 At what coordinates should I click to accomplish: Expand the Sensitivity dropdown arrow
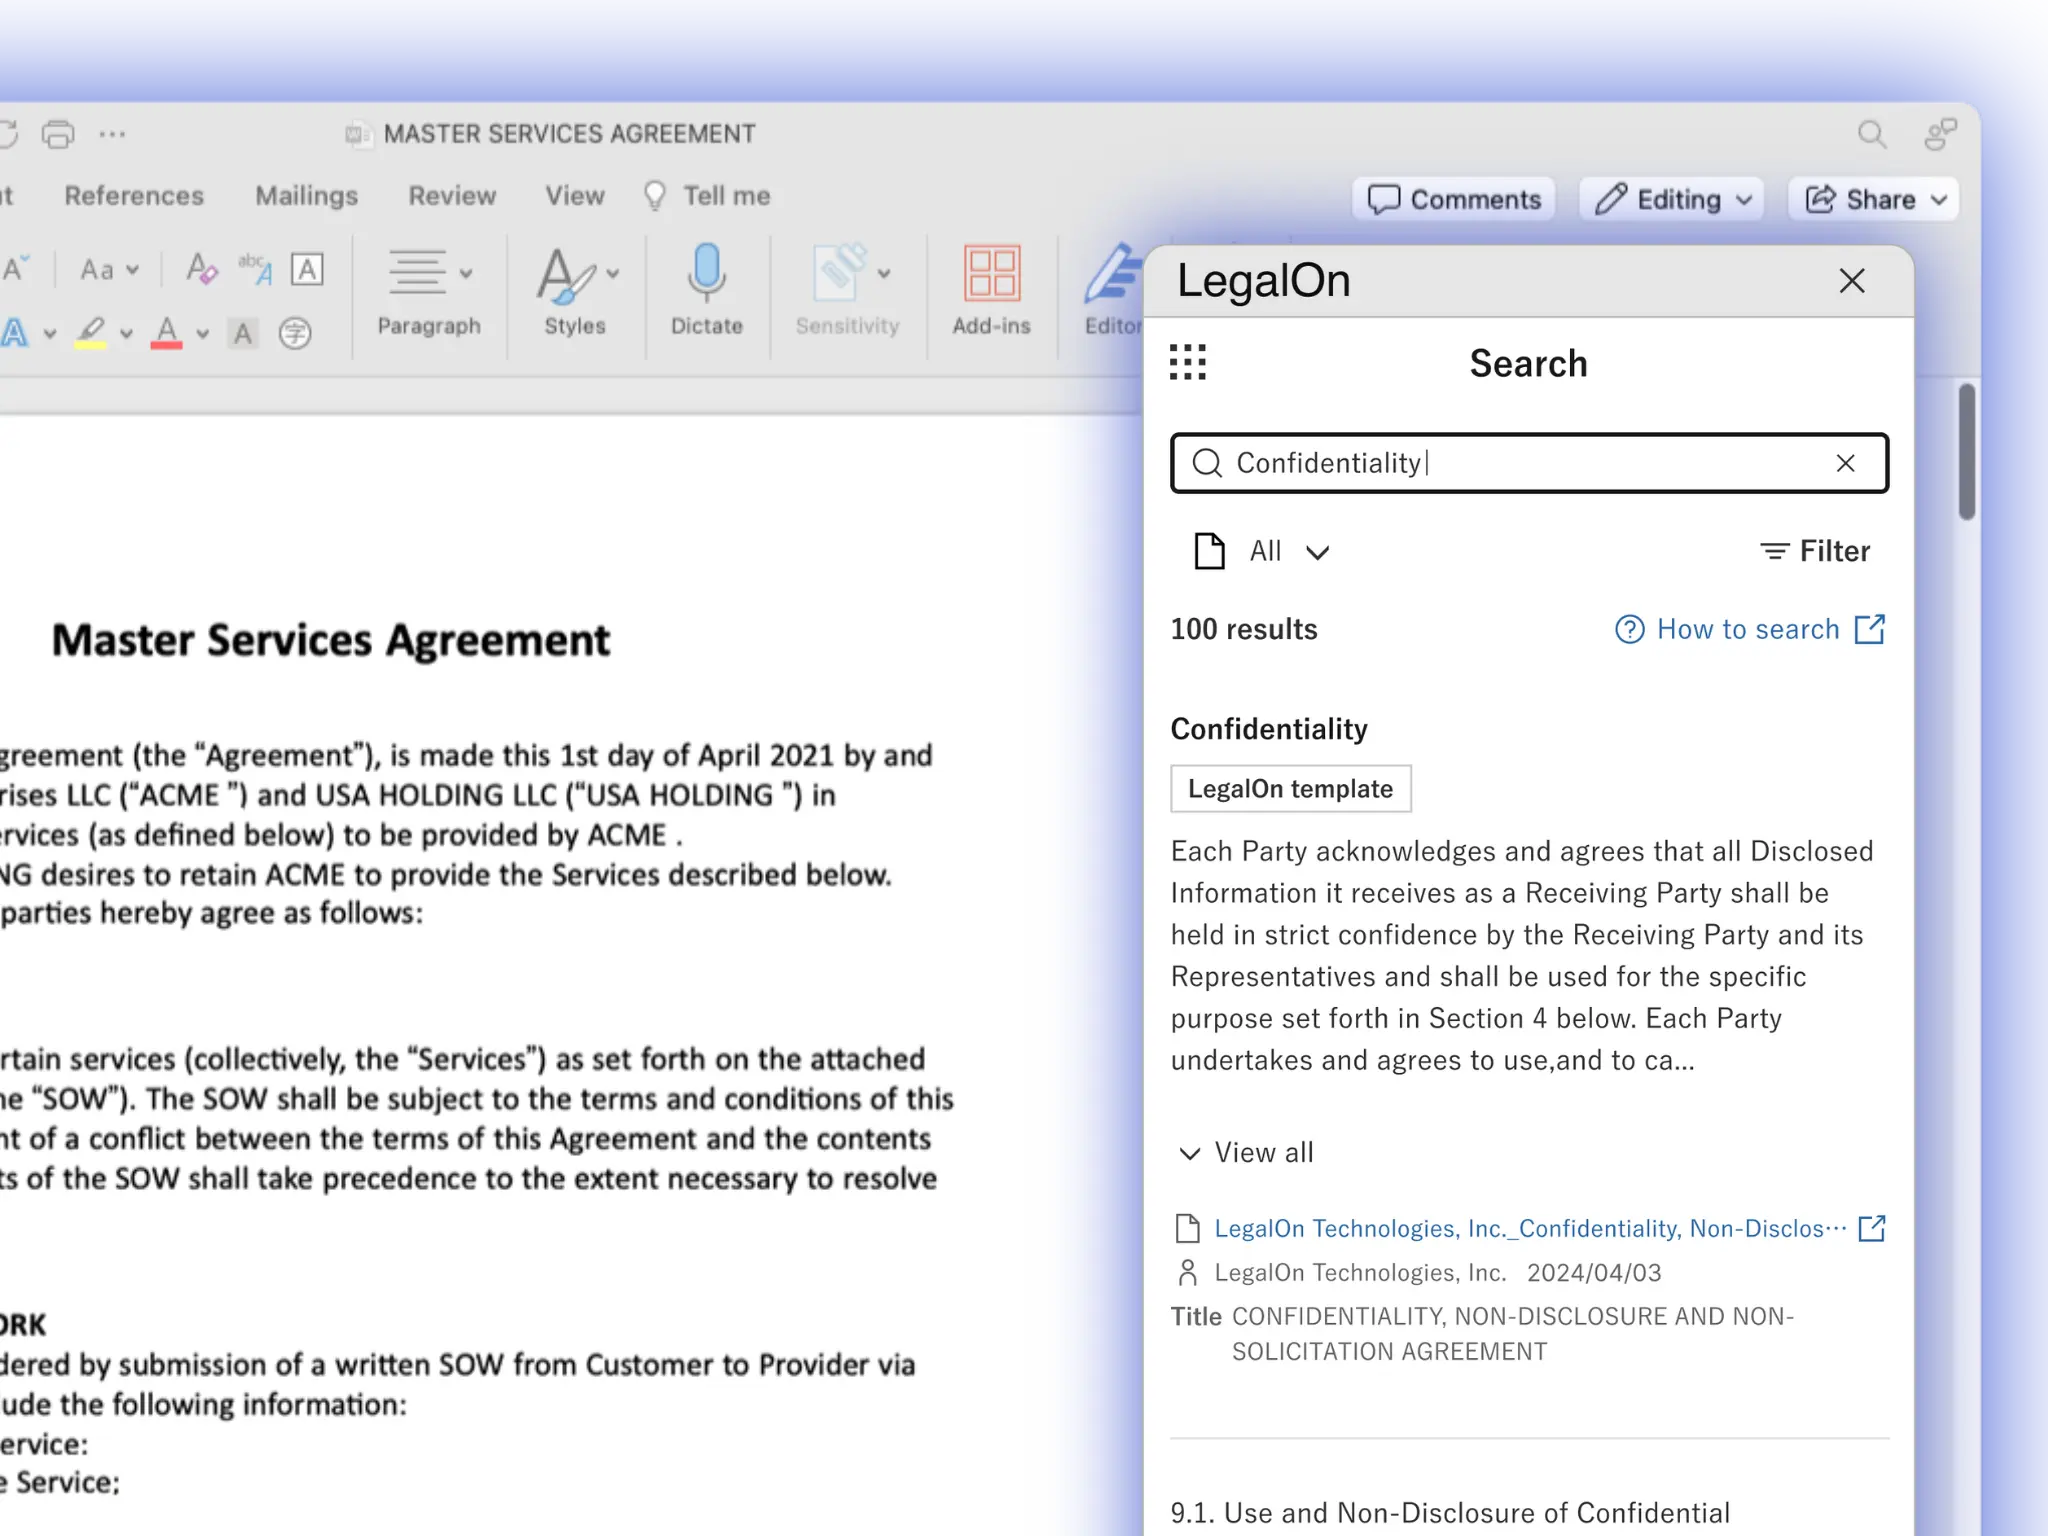(x=884, y=273)
